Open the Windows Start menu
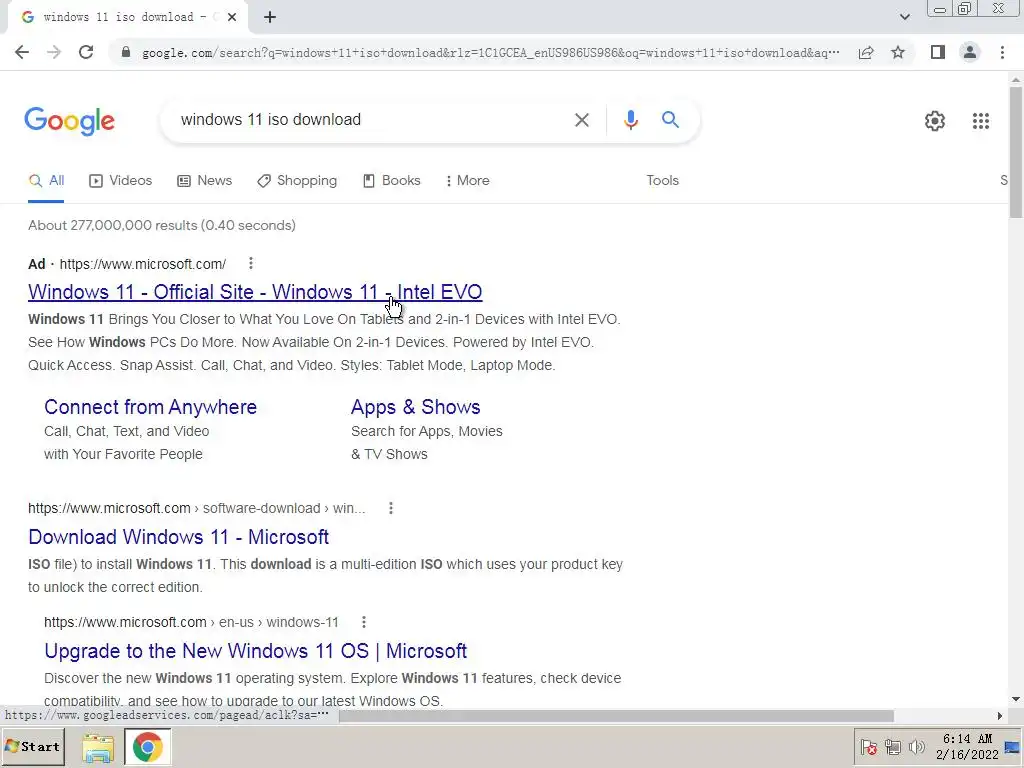This screenshot has height=768, width=1024. click(x=33, y=747)
